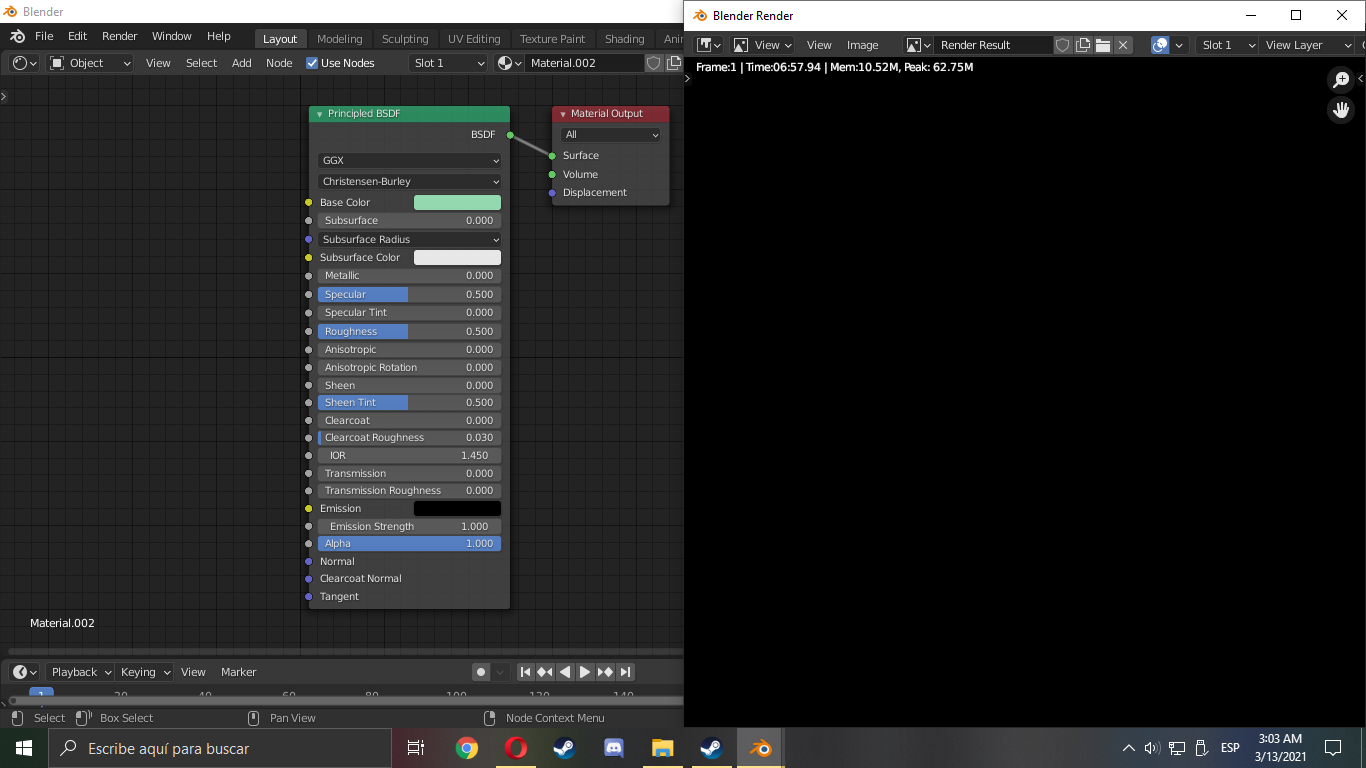Click the Material.002 name field
Screen dimensions: 1366x768
click(584, 63)
